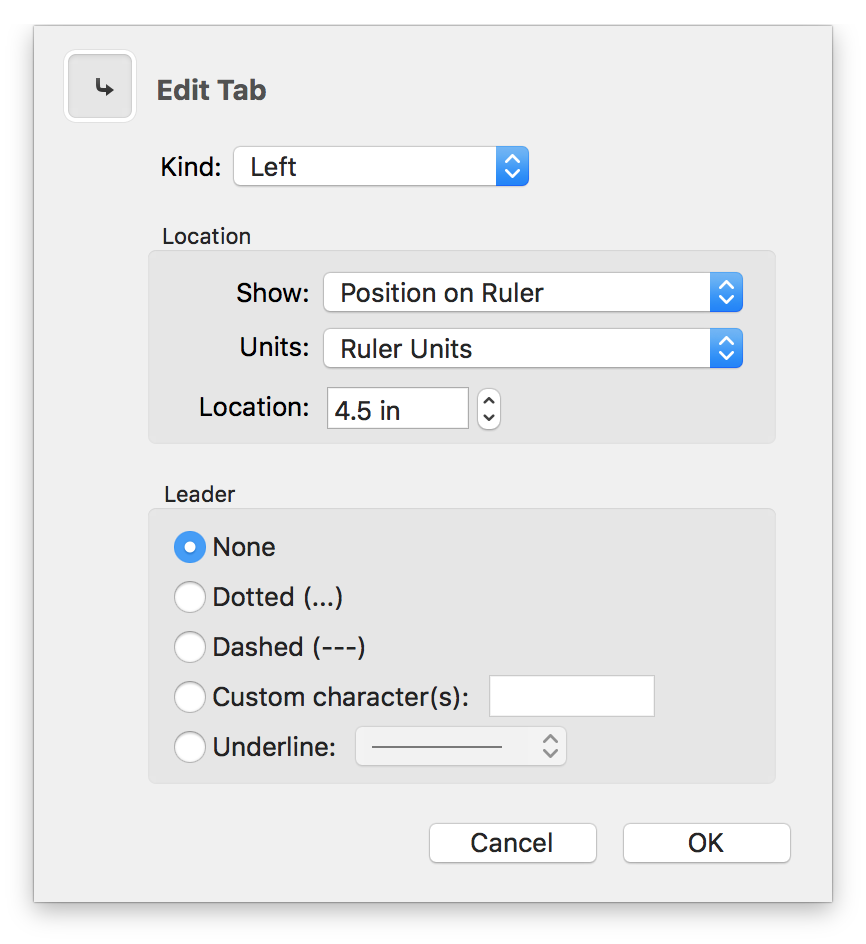The width and height of the screenshot is (866, 944).
Task: Click the left tab arrow icon
Action: click(101, 88)
